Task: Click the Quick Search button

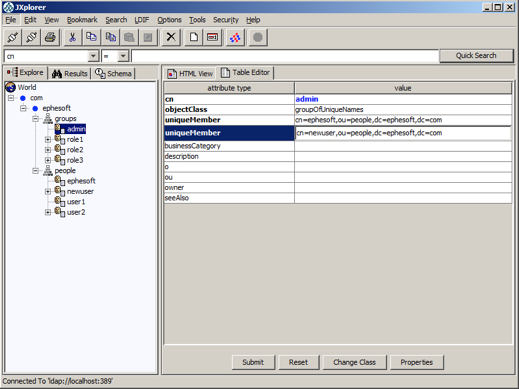Action: tap(476, 56)
